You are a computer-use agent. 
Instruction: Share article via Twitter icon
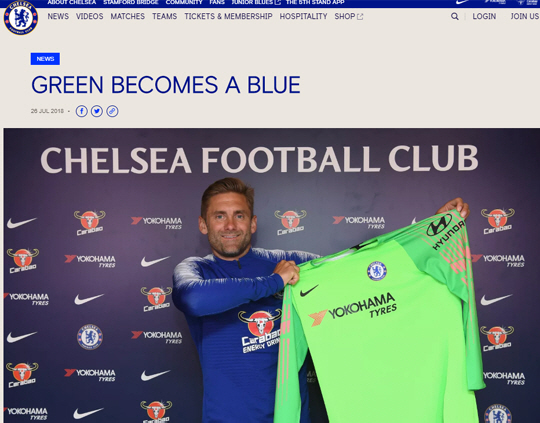(x=97, y=111)
